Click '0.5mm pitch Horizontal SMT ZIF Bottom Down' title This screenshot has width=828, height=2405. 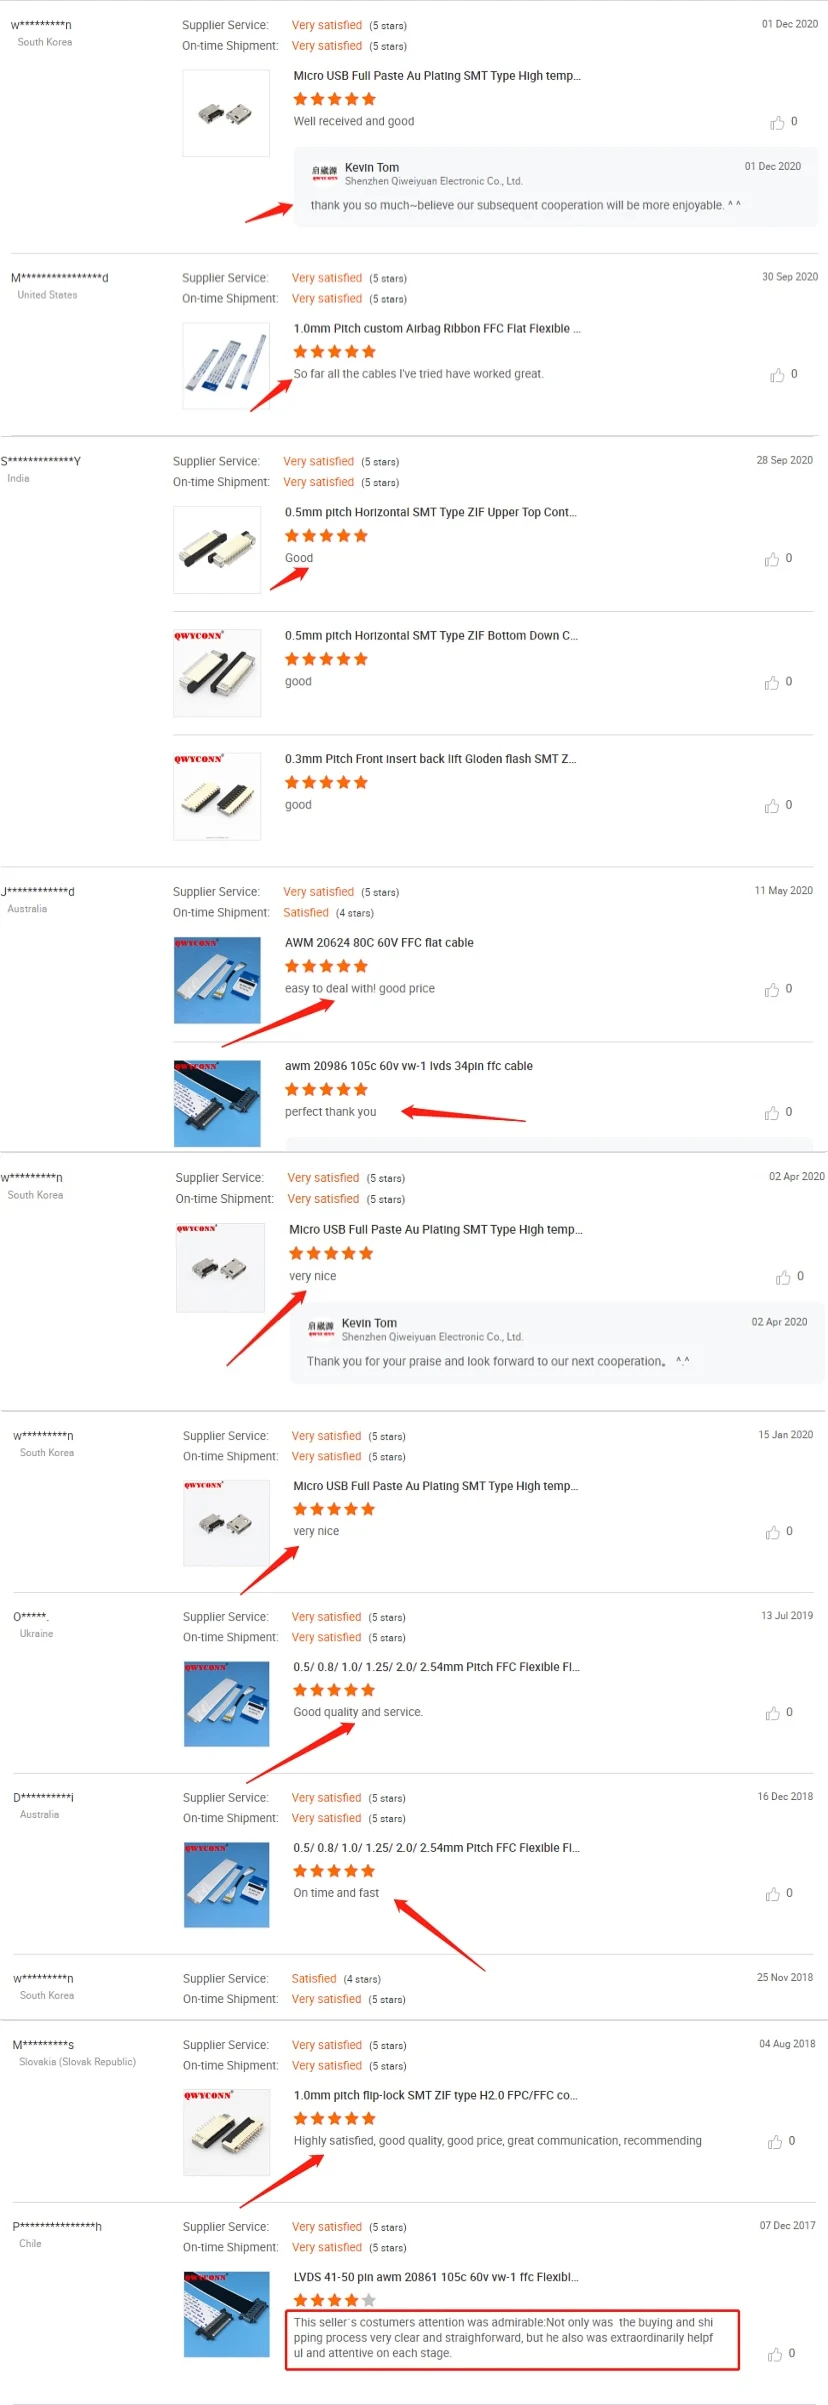[431, 636]
